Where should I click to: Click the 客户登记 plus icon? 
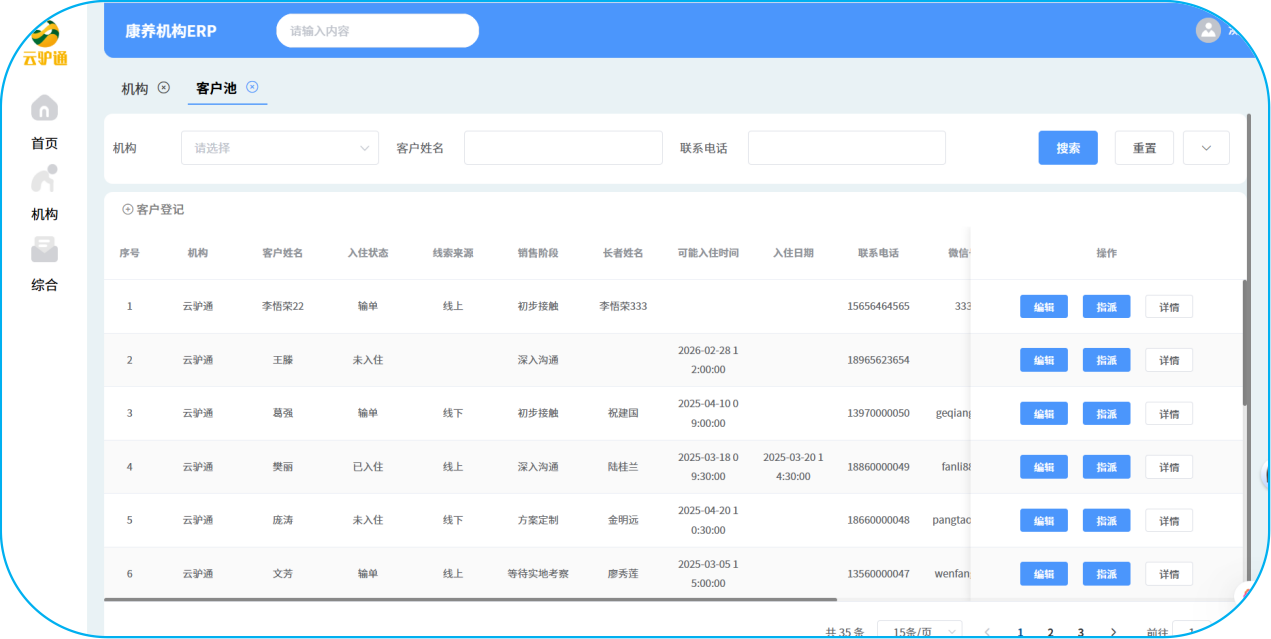click(x=127, y=209)
